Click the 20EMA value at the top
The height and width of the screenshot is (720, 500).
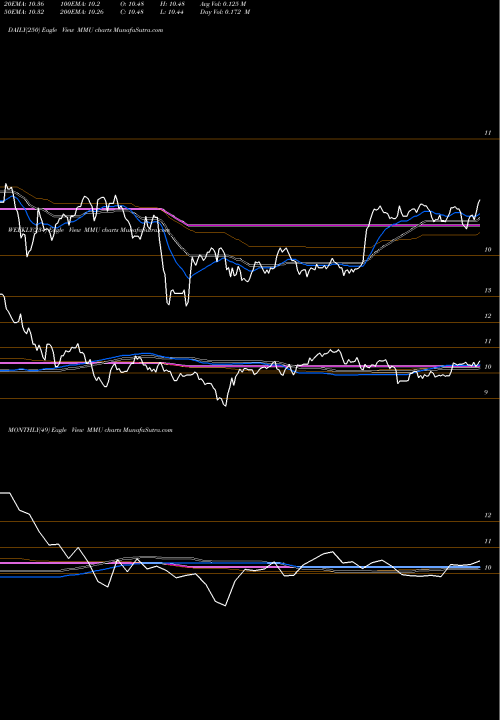[x=22, y=4]
